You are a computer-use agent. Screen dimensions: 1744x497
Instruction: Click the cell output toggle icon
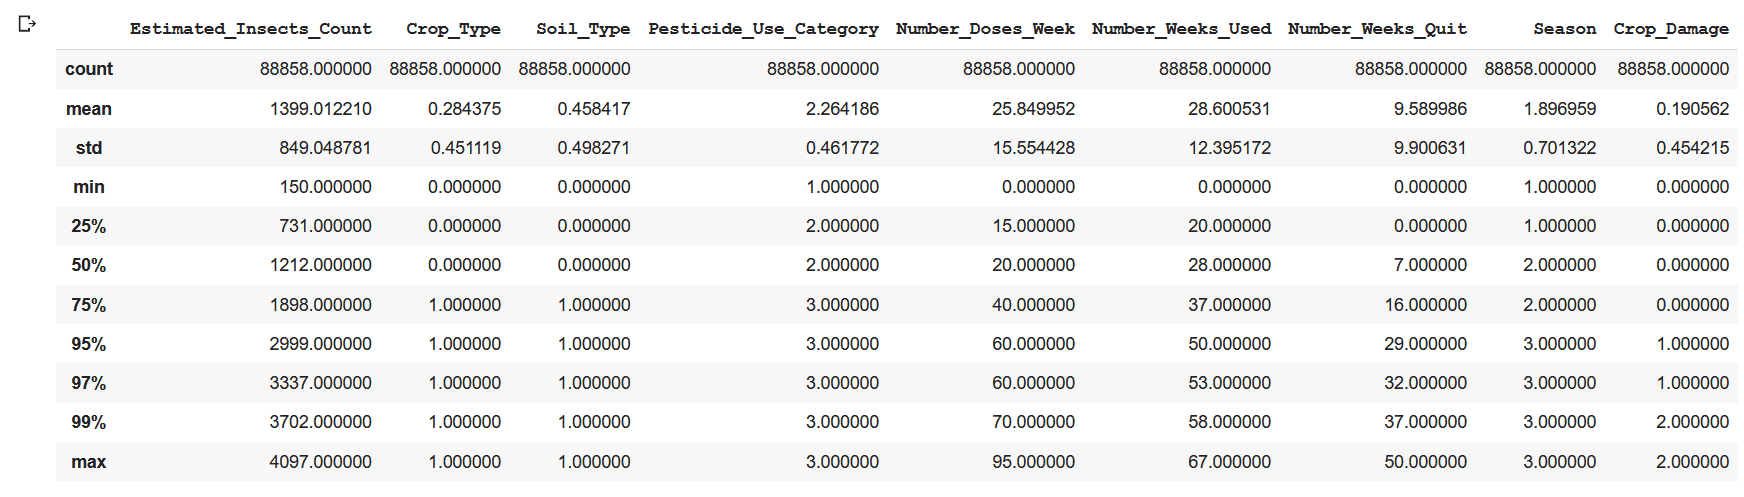27,23
